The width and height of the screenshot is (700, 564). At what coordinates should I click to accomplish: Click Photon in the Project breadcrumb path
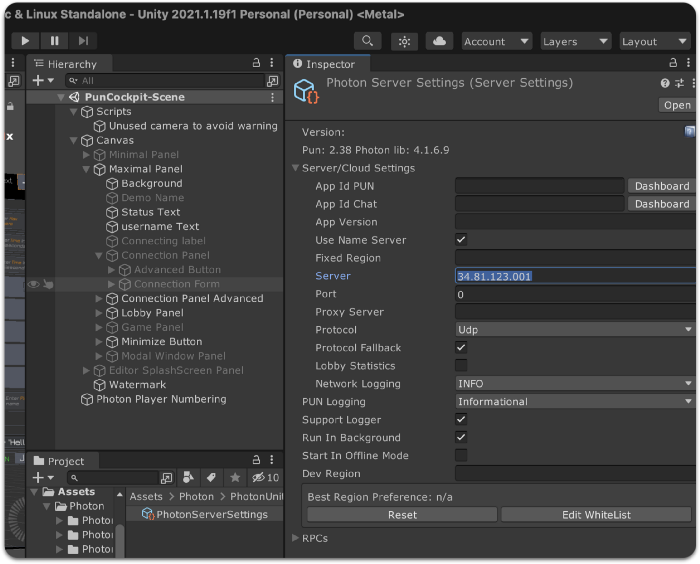coord(196,497)
